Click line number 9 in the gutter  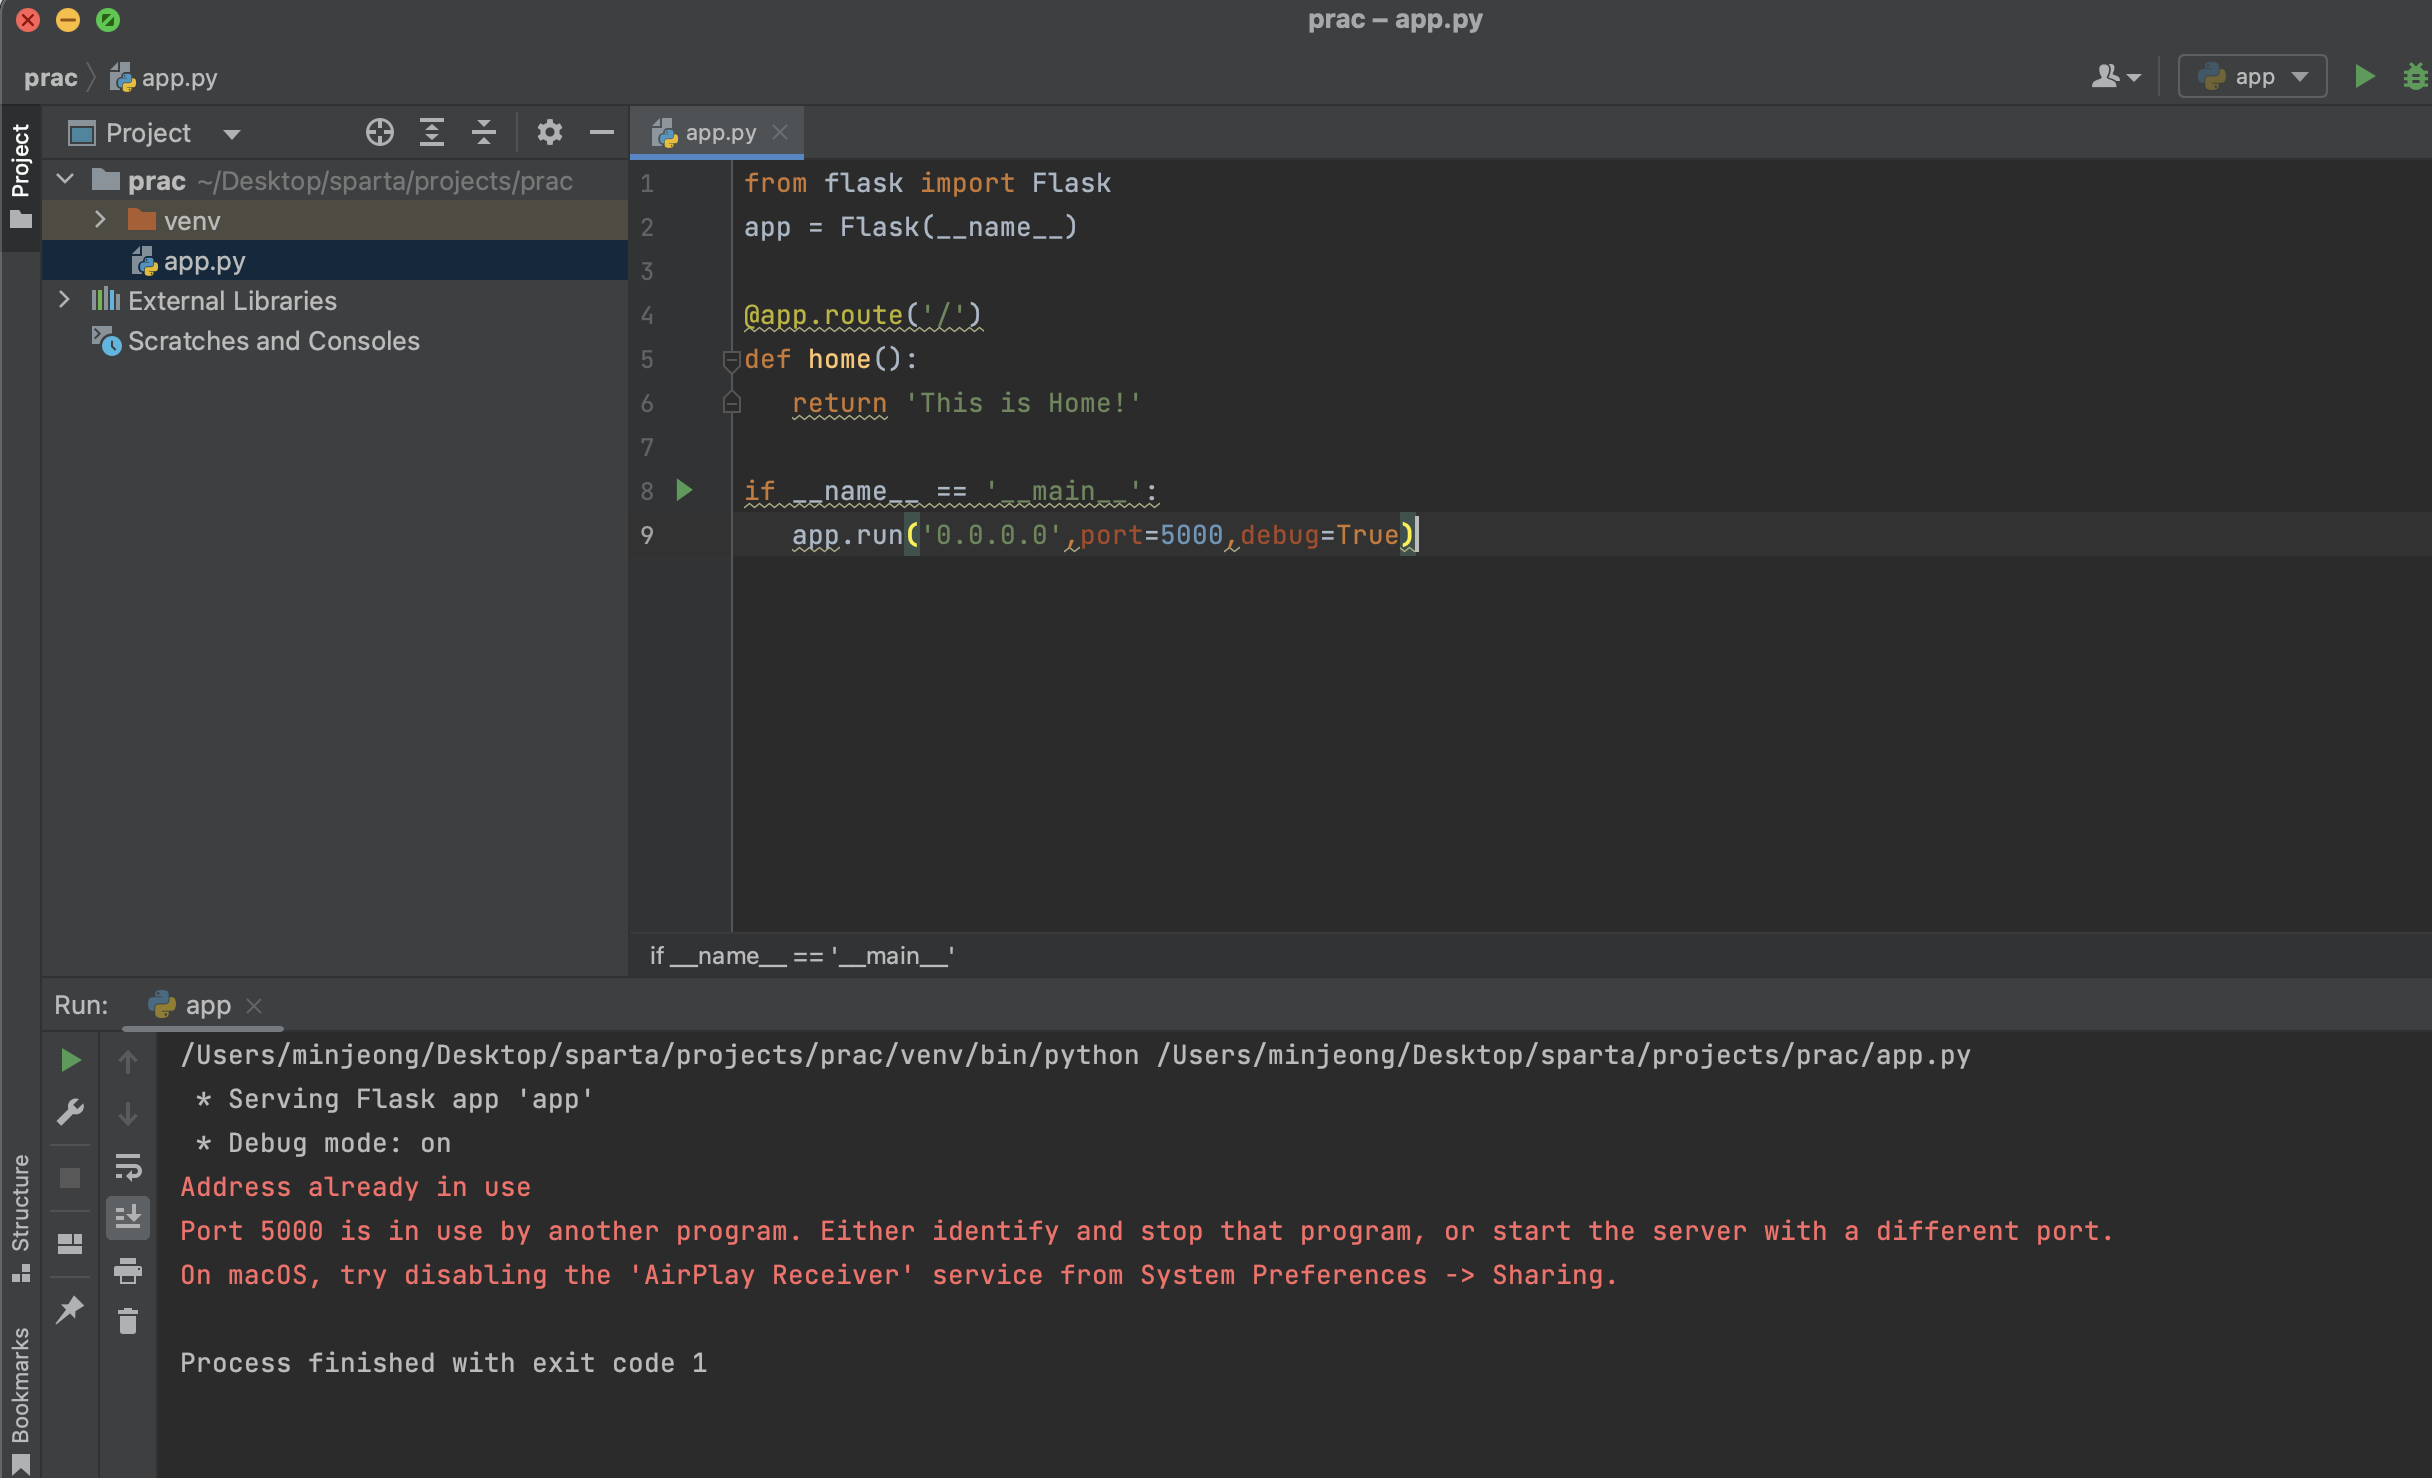pyautogui.click(x=647, y=535)
